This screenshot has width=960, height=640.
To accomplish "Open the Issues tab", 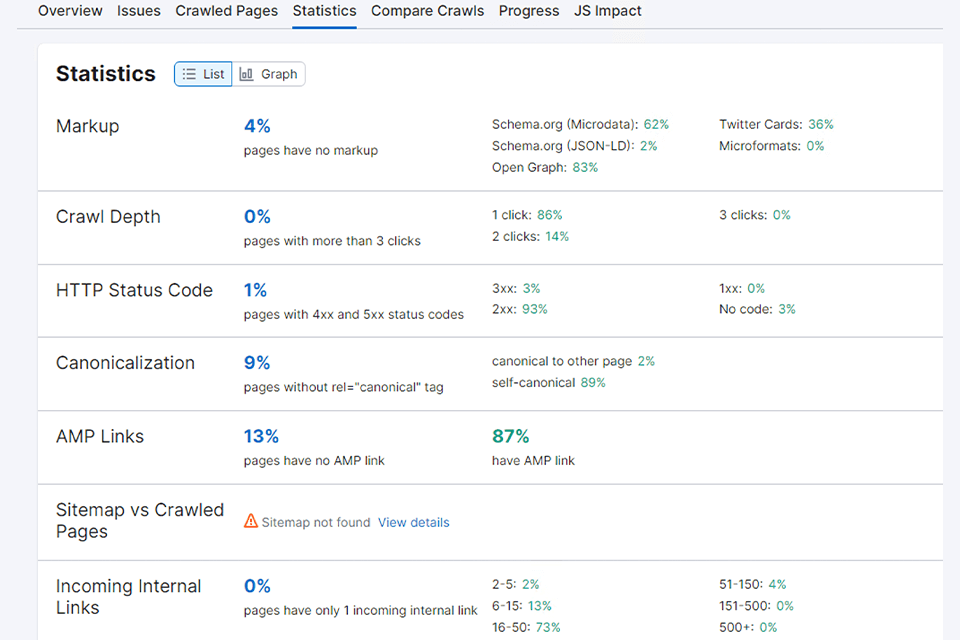I will (139, 11).
